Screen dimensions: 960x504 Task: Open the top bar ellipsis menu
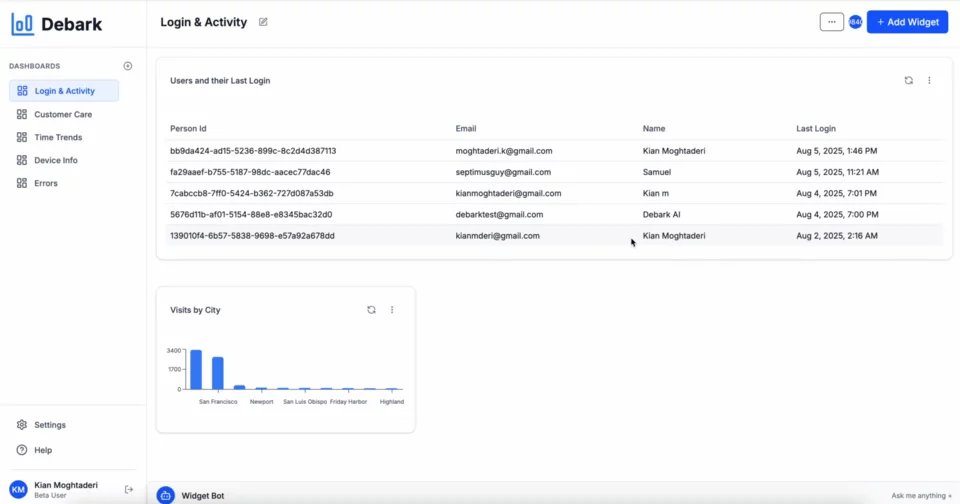(831, 22)
